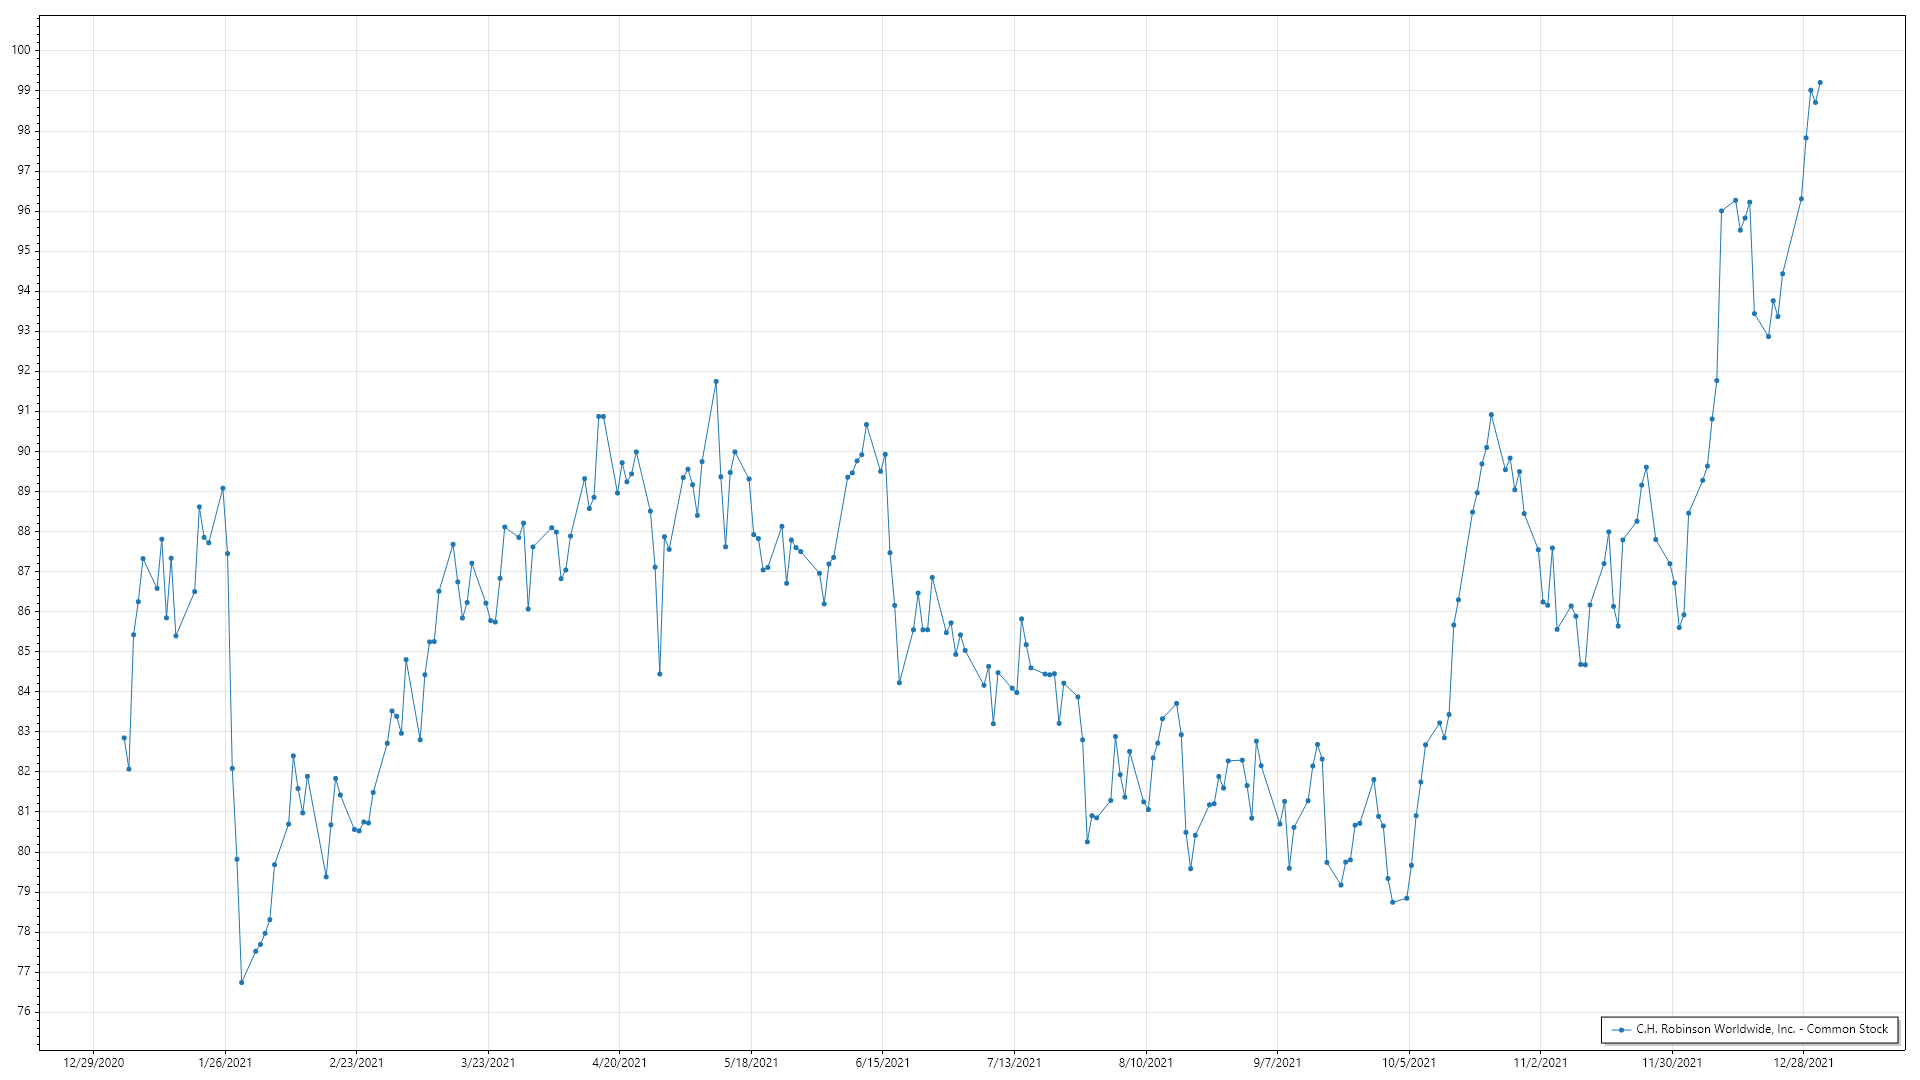Click the 1/26/2021 x-axis date label
1920x1080 pixels.
click(x=225, y=1063)
